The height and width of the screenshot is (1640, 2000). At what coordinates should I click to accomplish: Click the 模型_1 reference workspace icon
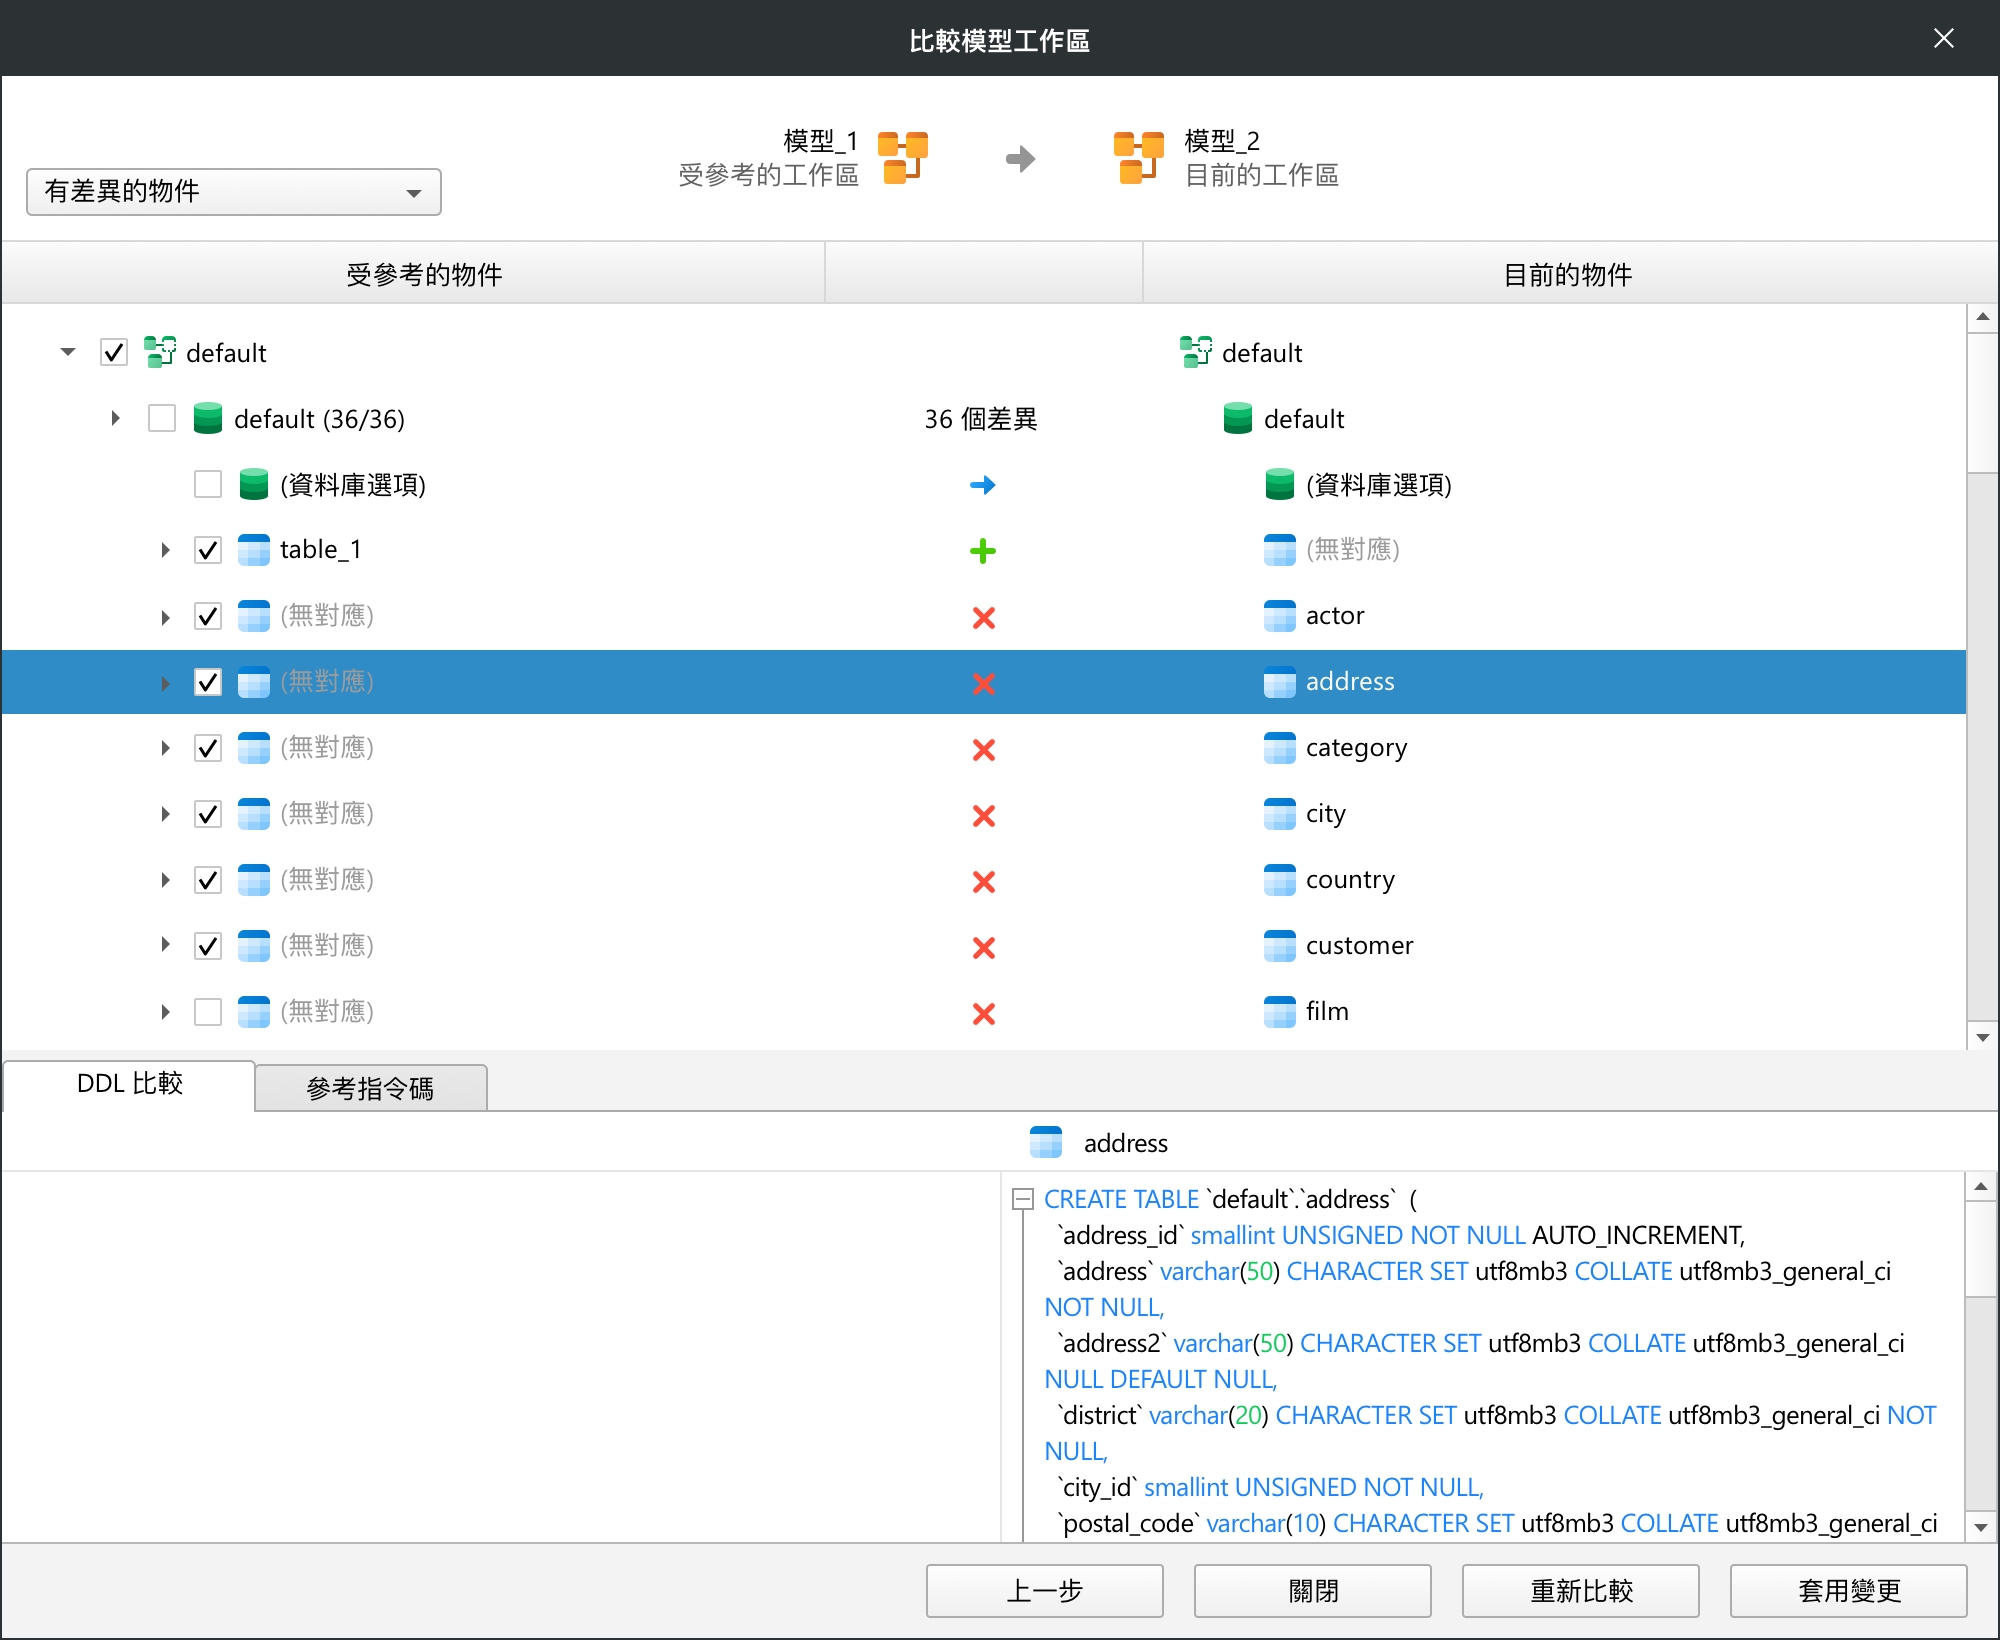[x=903, y=158]
